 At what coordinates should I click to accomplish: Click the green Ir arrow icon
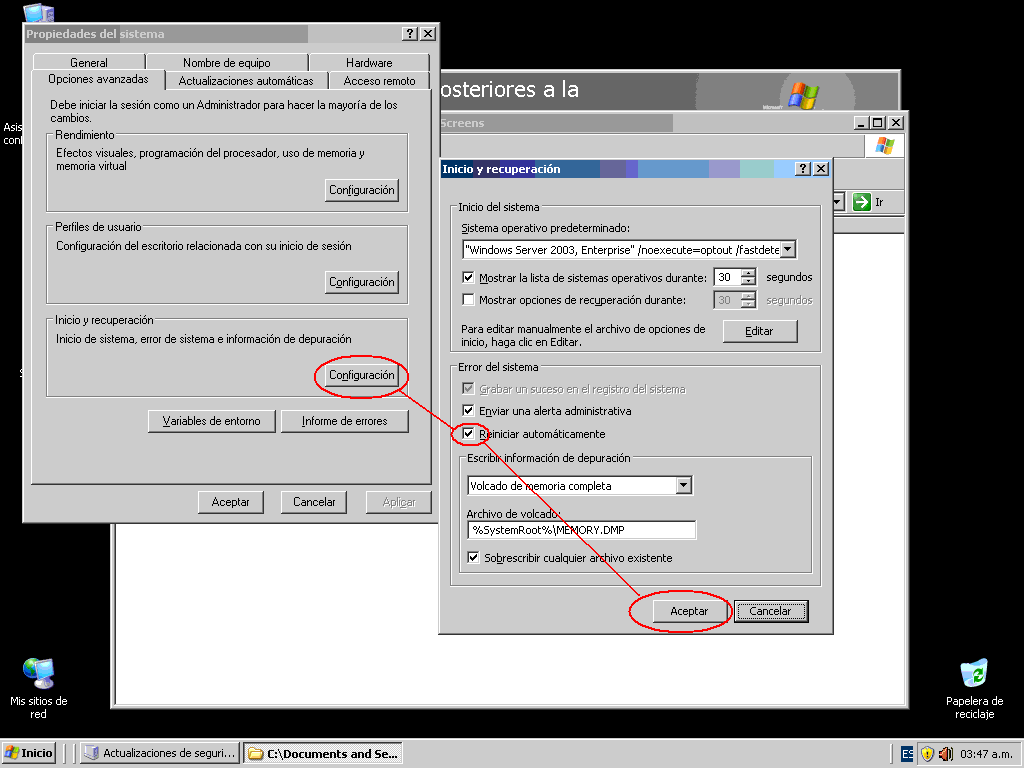pyautogui.click(x=862, y=202)
